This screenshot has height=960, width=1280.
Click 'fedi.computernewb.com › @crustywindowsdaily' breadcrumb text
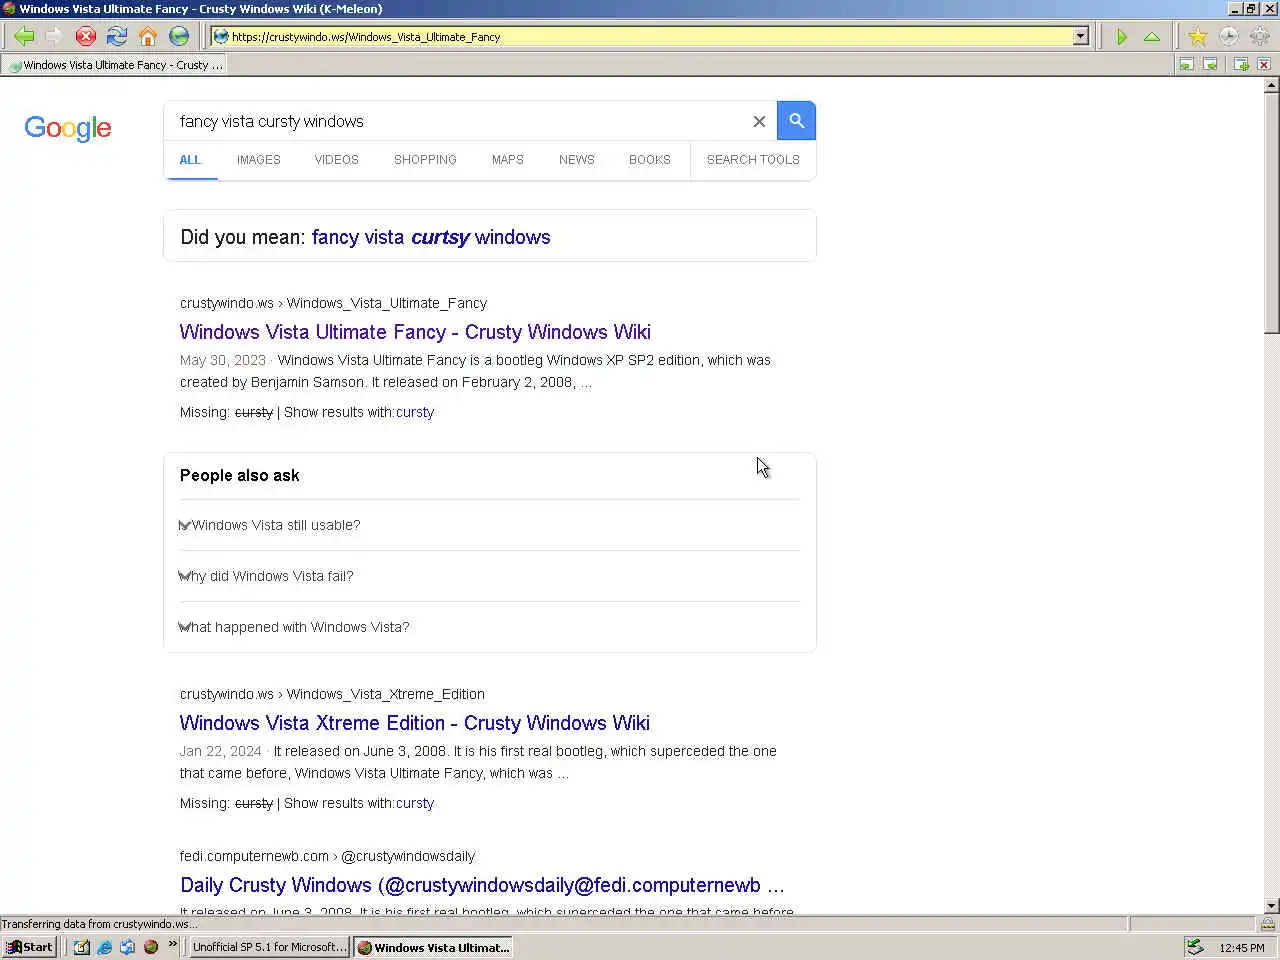click(x=327, y=856)
